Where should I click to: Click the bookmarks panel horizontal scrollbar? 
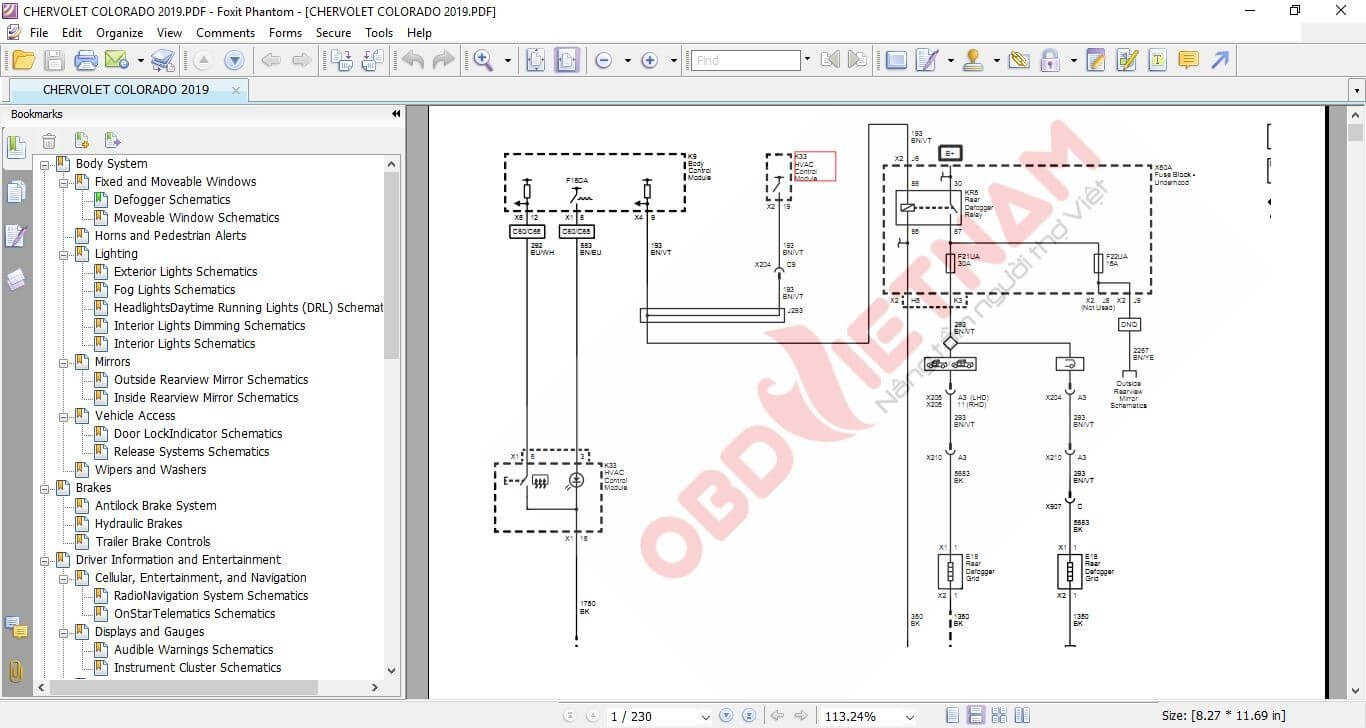(183, 687)
